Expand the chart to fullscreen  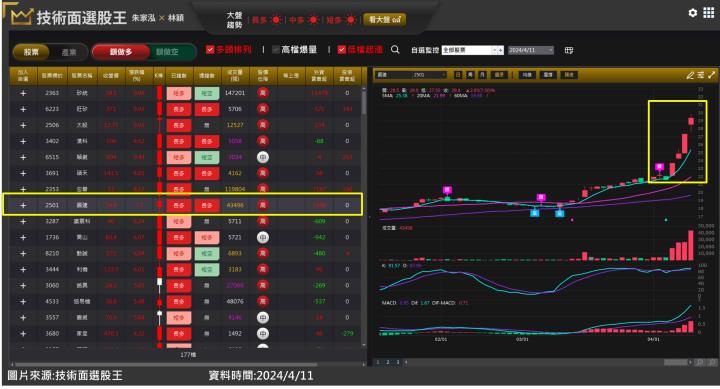click(x=711, y=75)
